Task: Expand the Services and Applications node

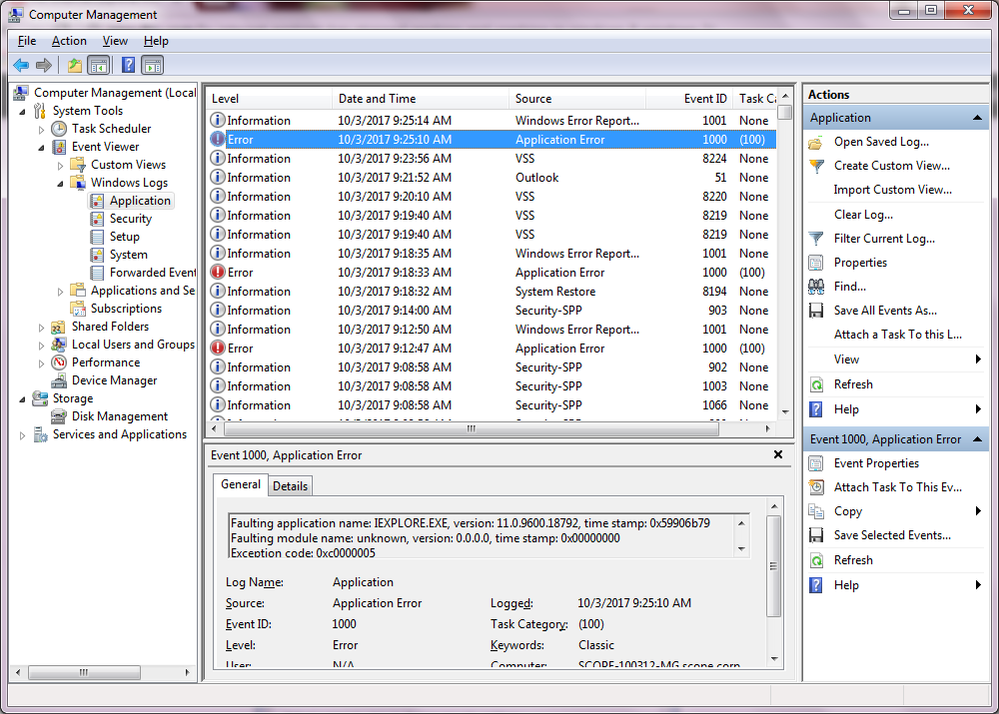Action: [x=23, y=435]
